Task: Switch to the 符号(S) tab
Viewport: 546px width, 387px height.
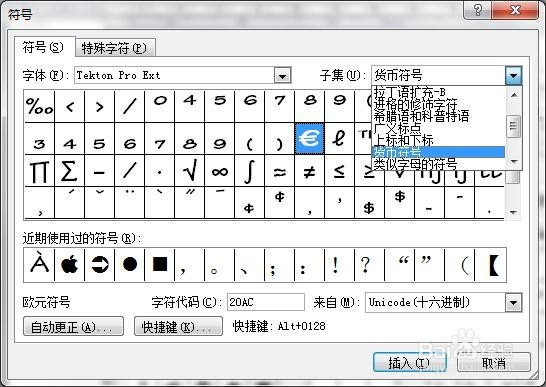Action: (44, 47)
